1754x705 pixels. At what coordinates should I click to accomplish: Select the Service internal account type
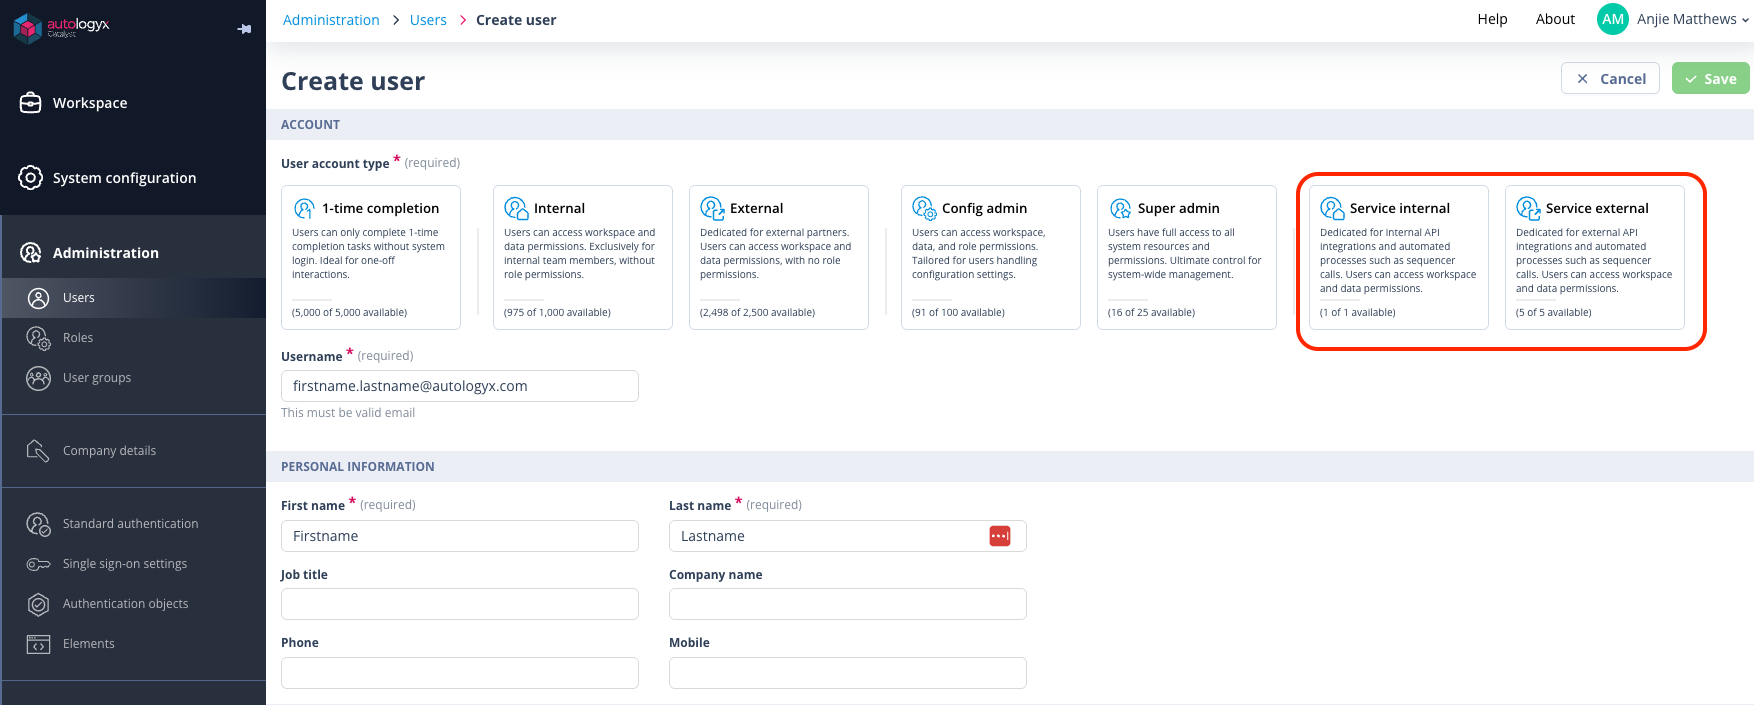coord(1399,257)
